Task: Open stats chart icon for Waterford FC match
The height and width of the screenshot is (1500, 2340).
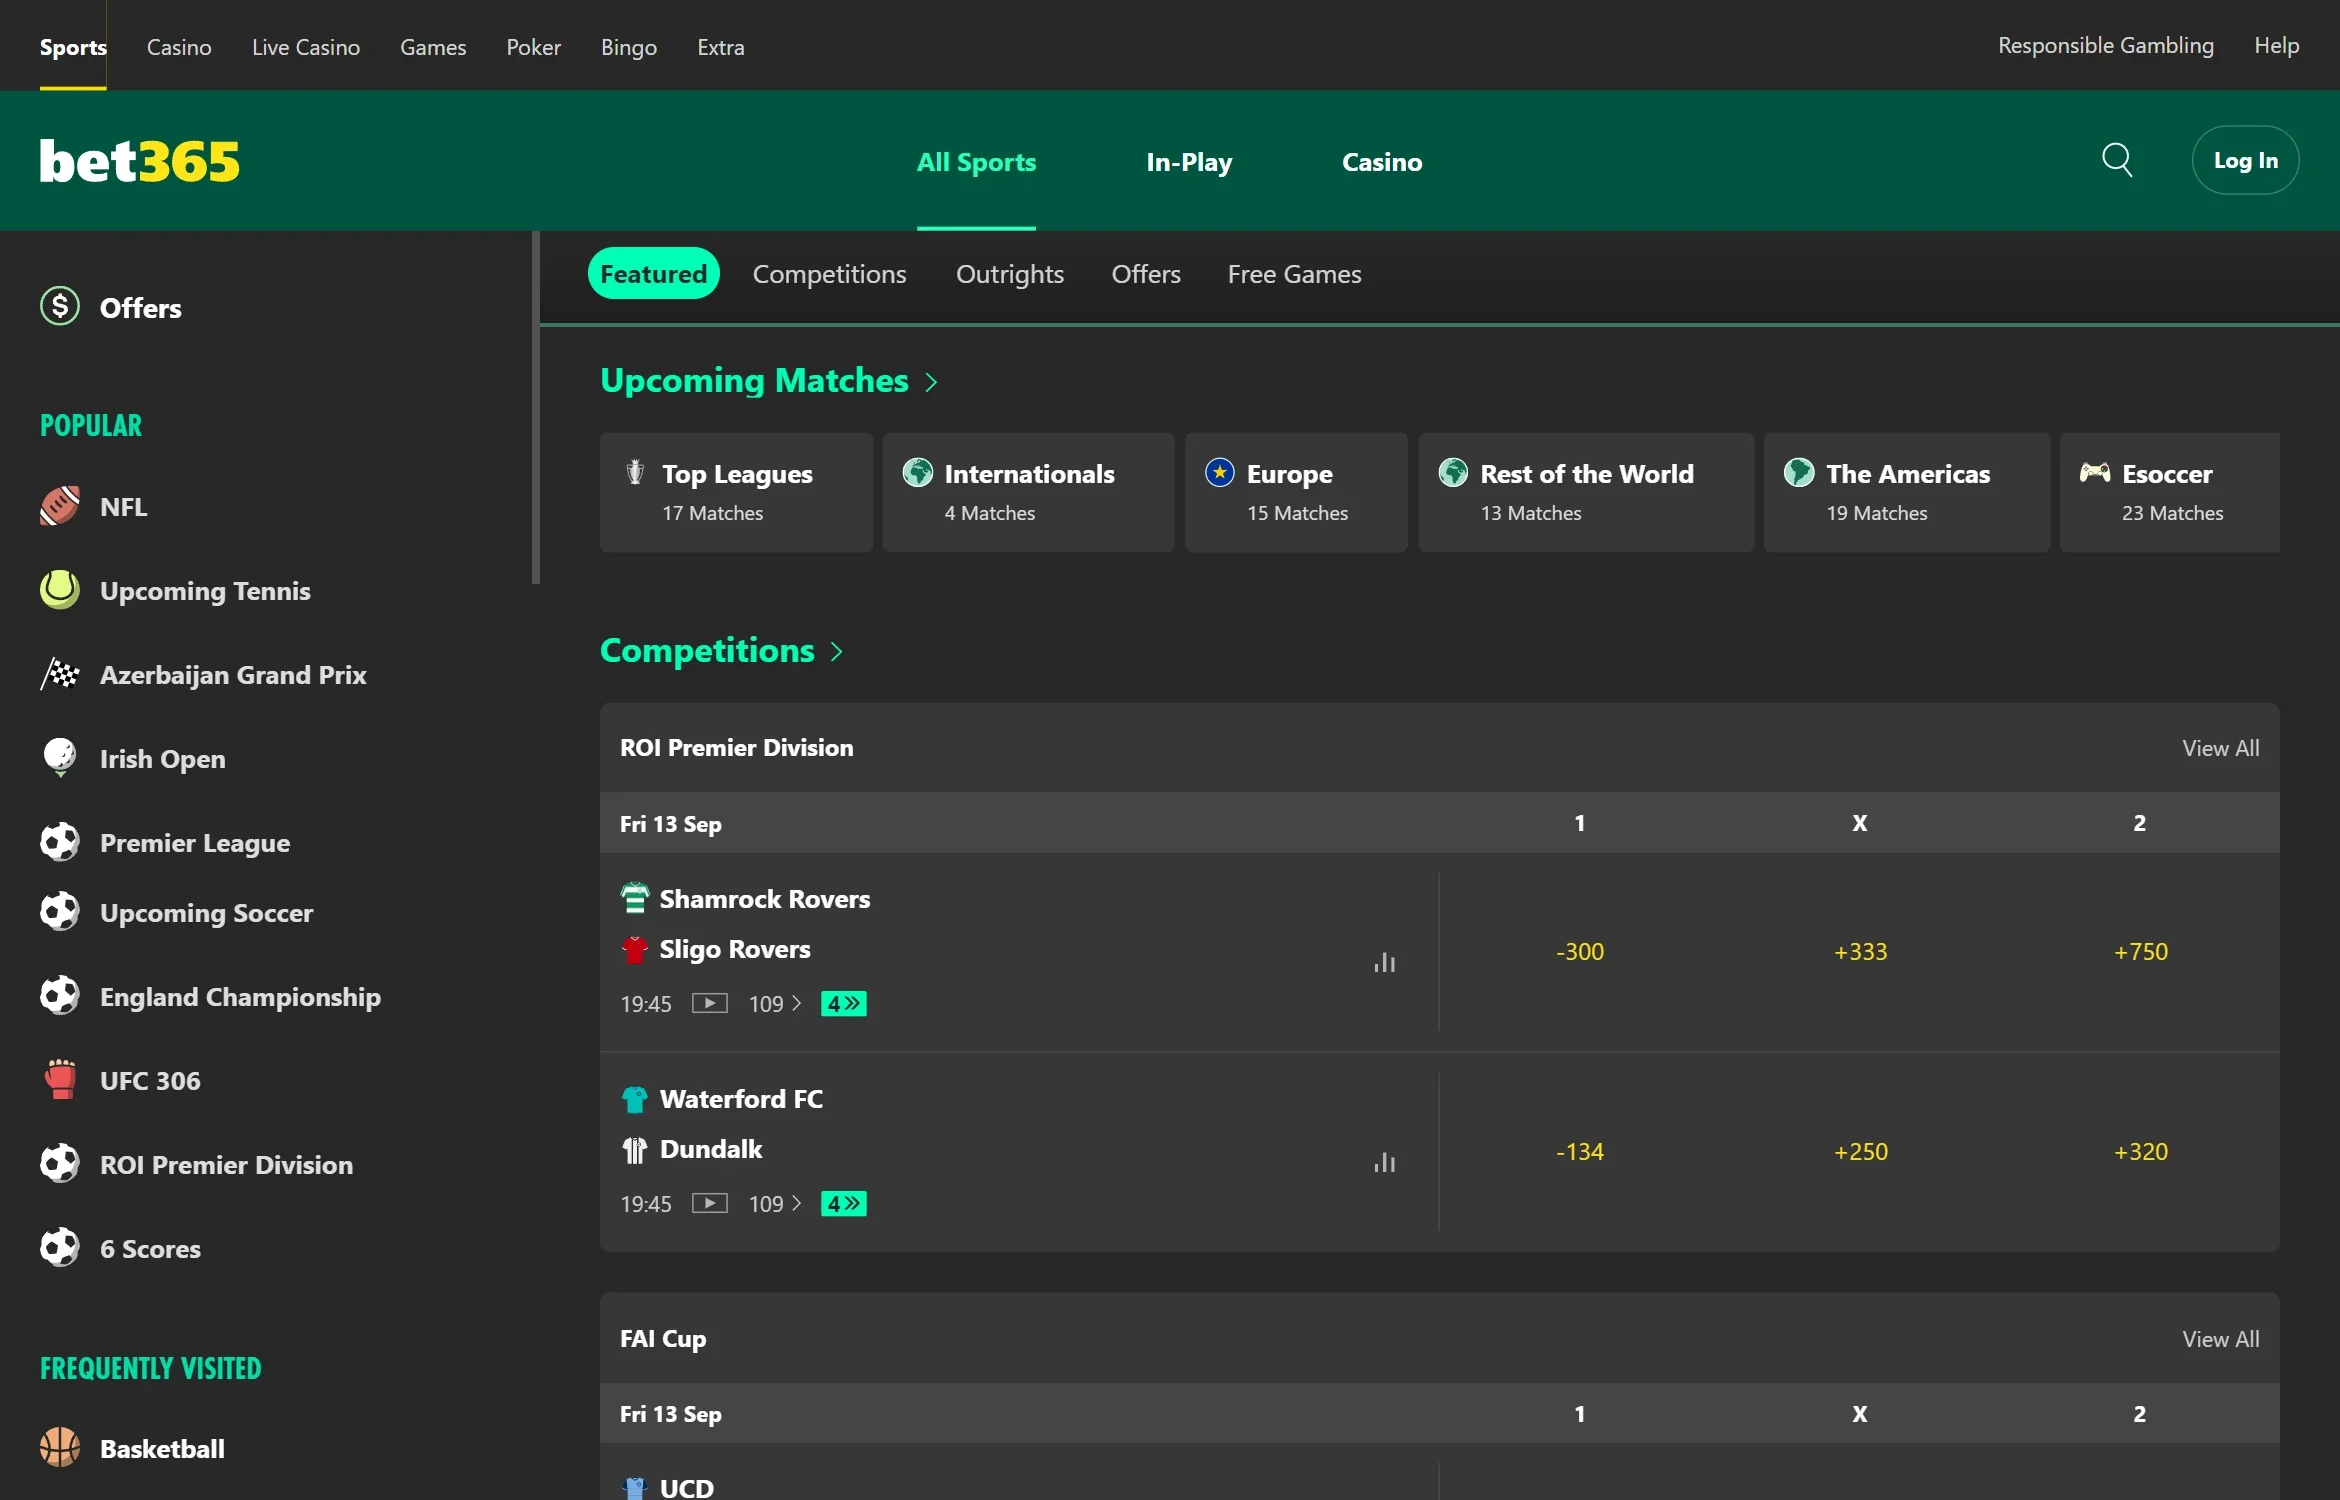Action: click(1385, 1163)
